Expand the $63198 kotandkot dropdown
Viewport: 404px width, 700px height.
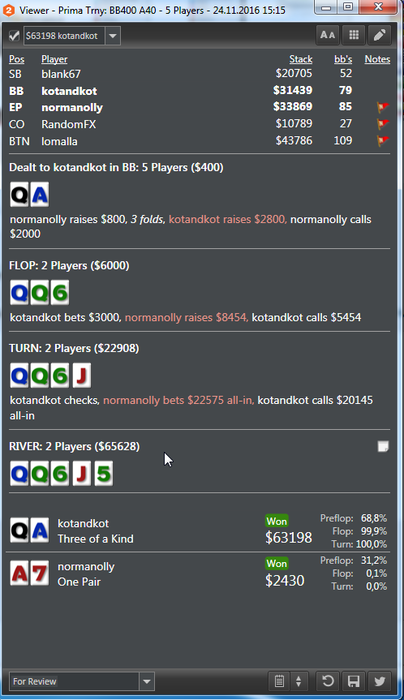click(x=112, y=36)
